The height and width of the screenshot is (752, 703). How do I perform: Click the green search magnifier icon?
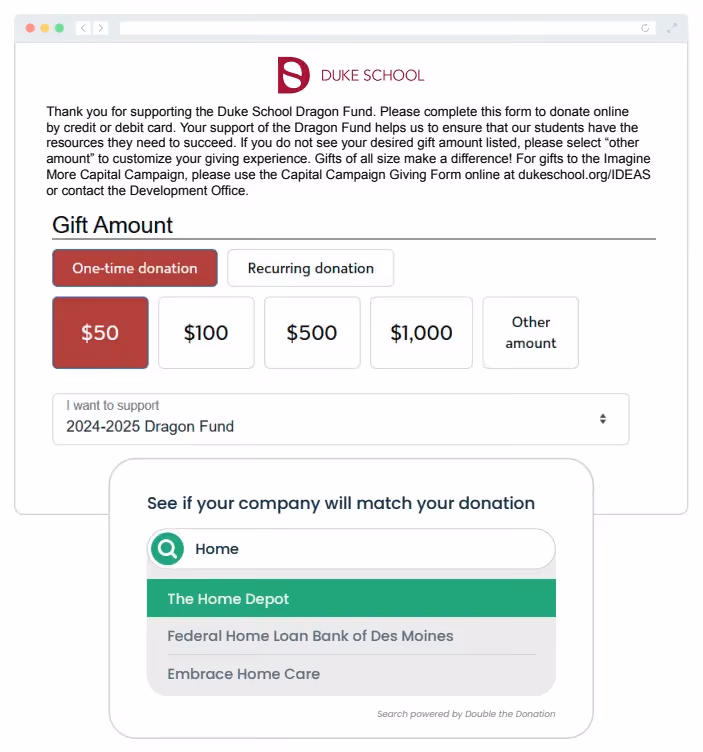pyautogui.click(x=167, y=549)
